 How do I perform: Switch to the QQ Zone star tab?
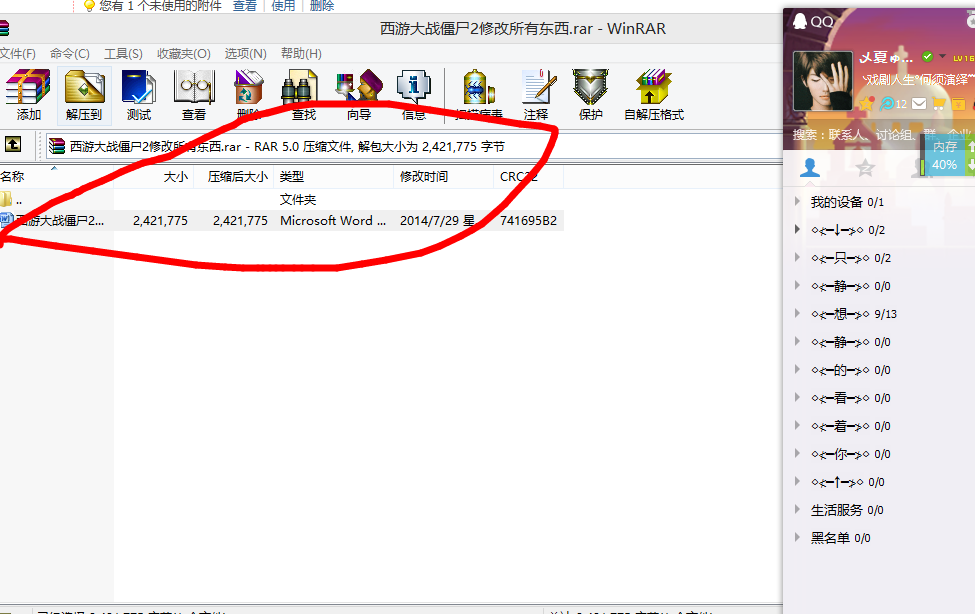click(865, 167)
